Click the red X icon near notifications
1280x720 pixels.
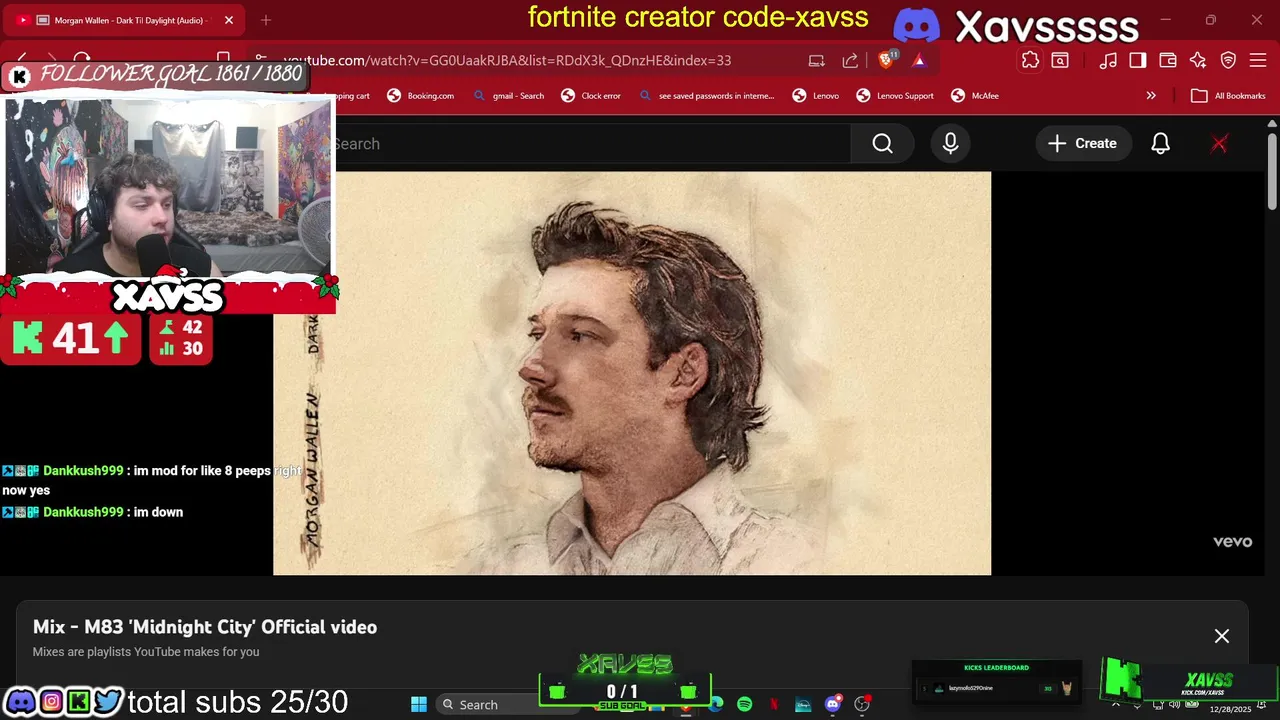tap(1219, 144)
